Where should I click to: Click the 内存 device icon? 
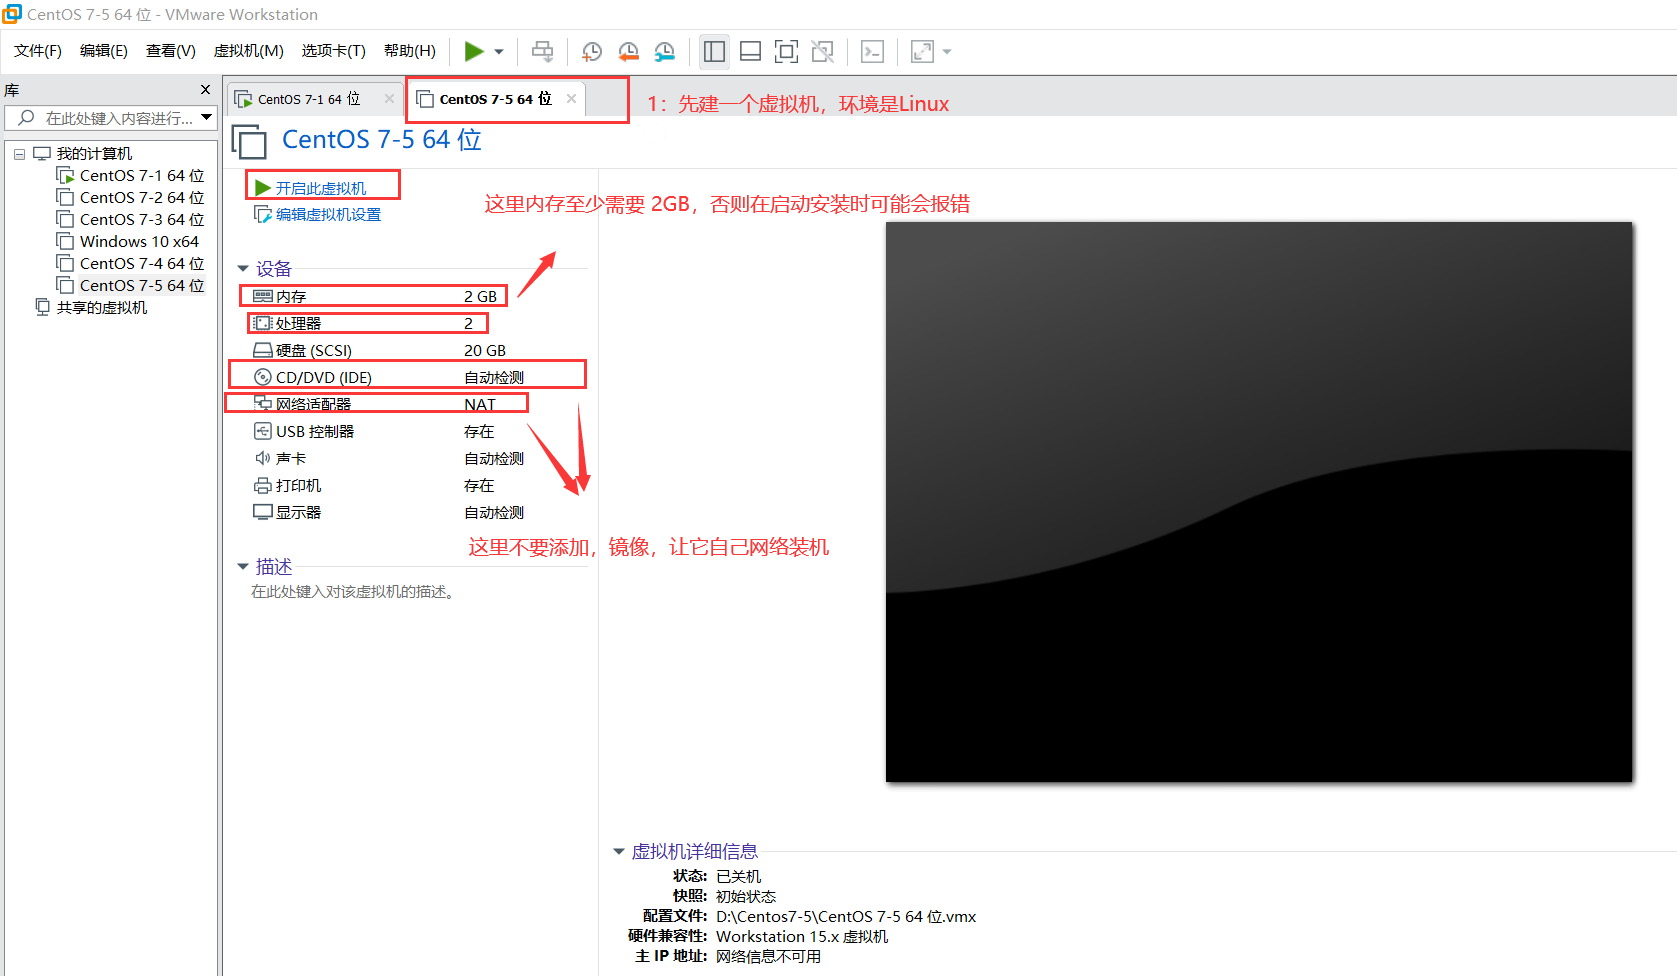click(x=263, y=296)
